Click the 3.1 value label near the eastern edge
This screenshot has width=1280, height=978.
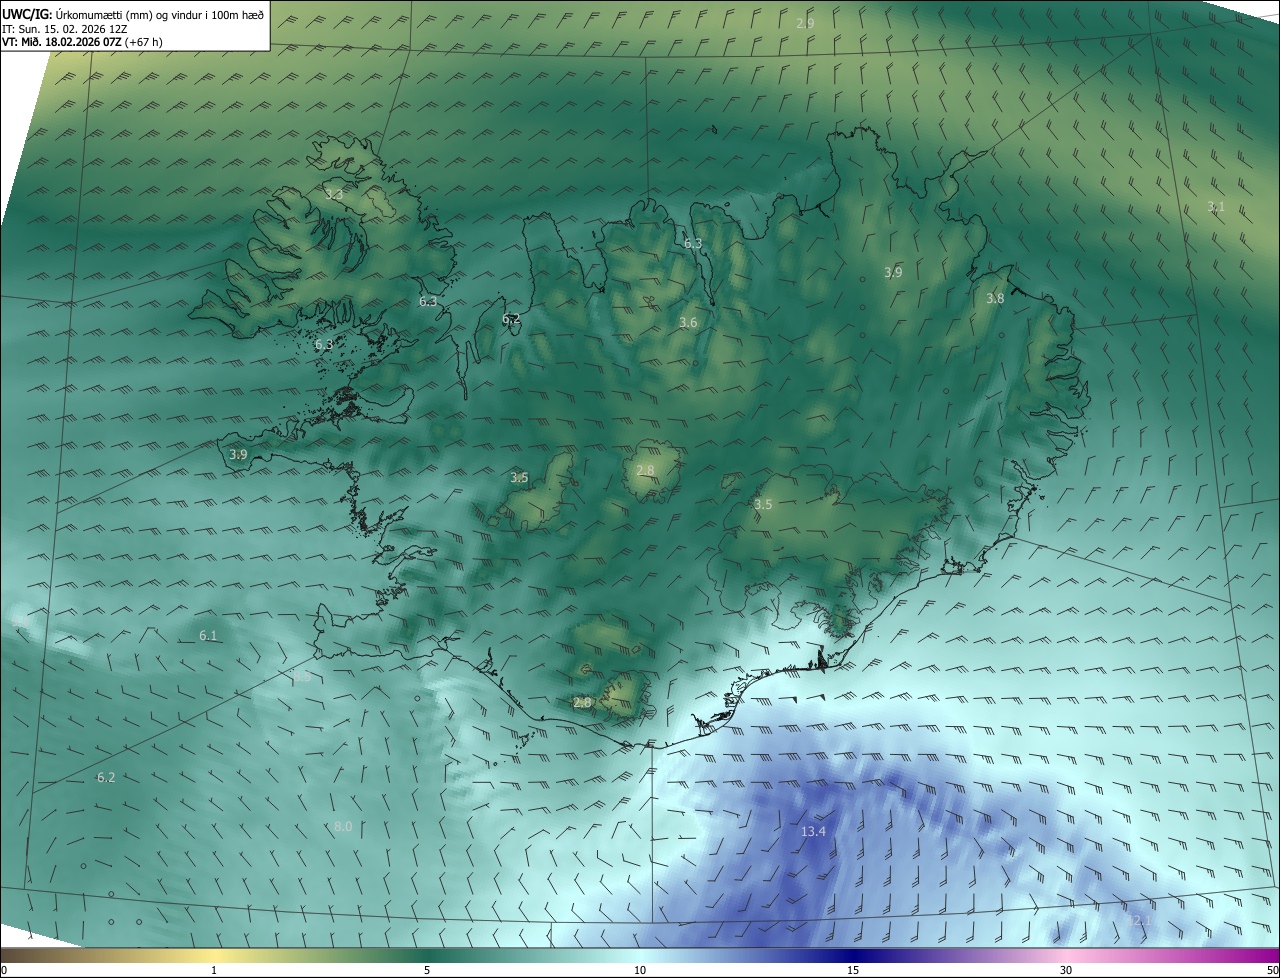tap(1216, 207)
